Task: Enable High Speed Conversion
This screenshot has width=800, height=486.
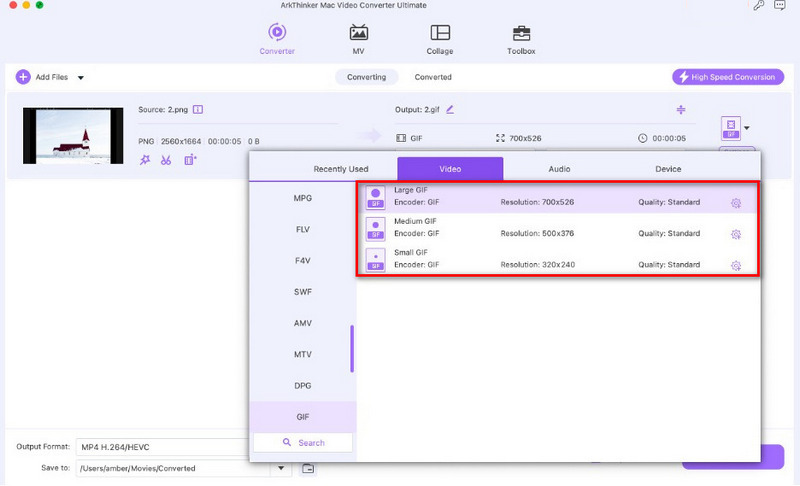Action: pos(728,77)
